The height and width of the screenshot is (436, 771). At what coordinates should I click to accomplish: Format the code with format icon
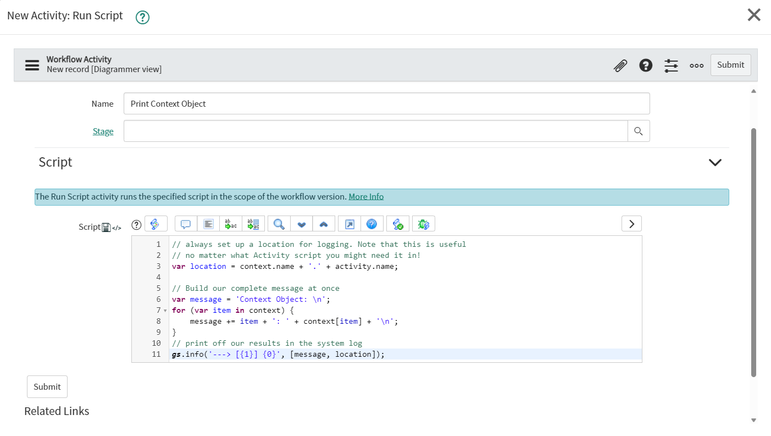pyautogui.click(x=208, y=224)
